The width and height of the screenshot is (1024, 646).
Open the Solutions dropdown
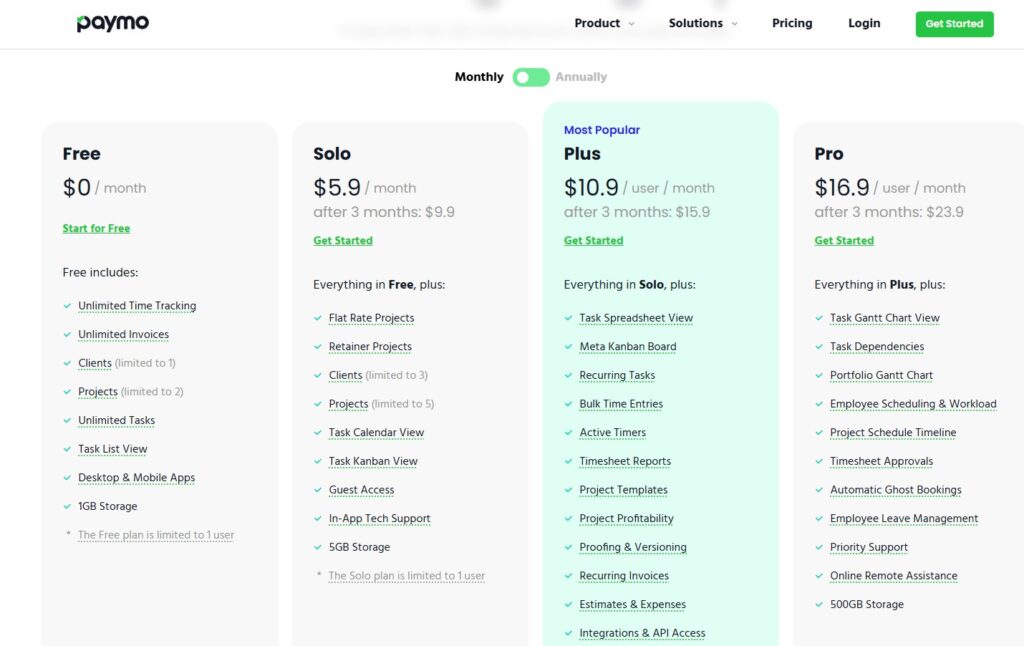pyautogui.click(x=696, y=22)
